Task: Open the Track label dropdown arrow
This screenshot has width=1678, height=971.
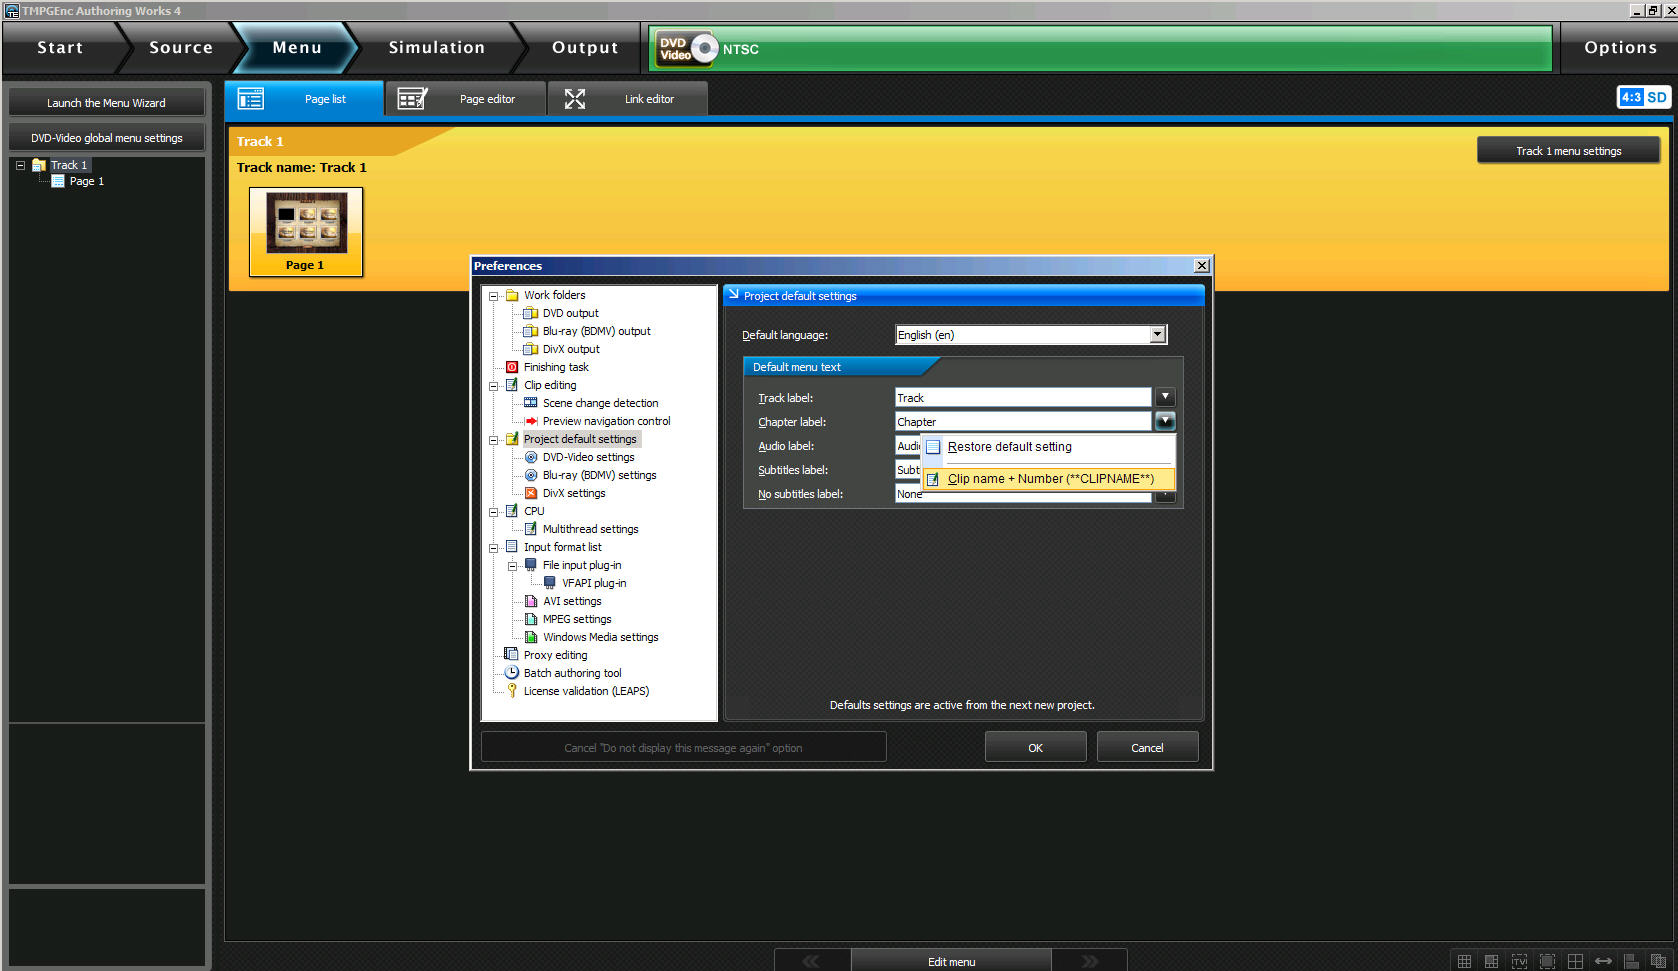Action: point(1165,397)
